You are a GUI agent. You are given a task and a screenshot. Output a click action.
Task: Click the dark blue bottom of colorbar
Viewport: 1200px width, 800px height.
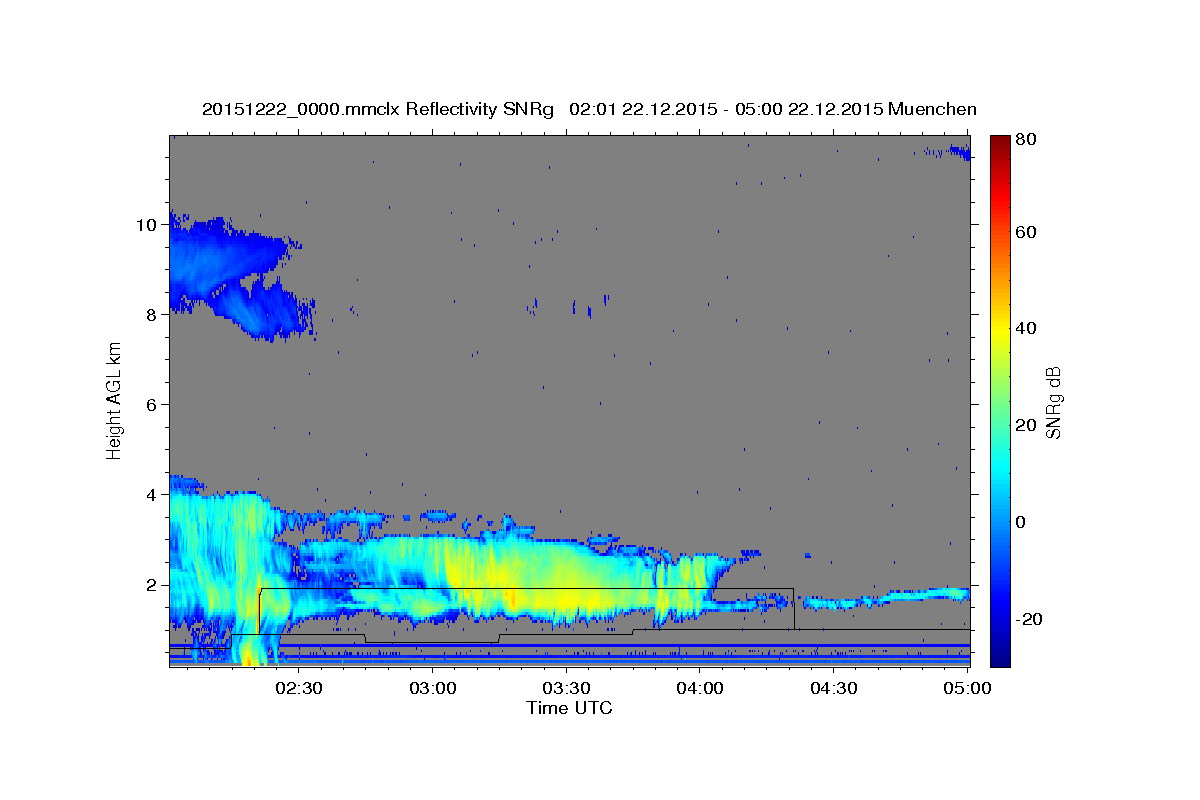(999, 658)
